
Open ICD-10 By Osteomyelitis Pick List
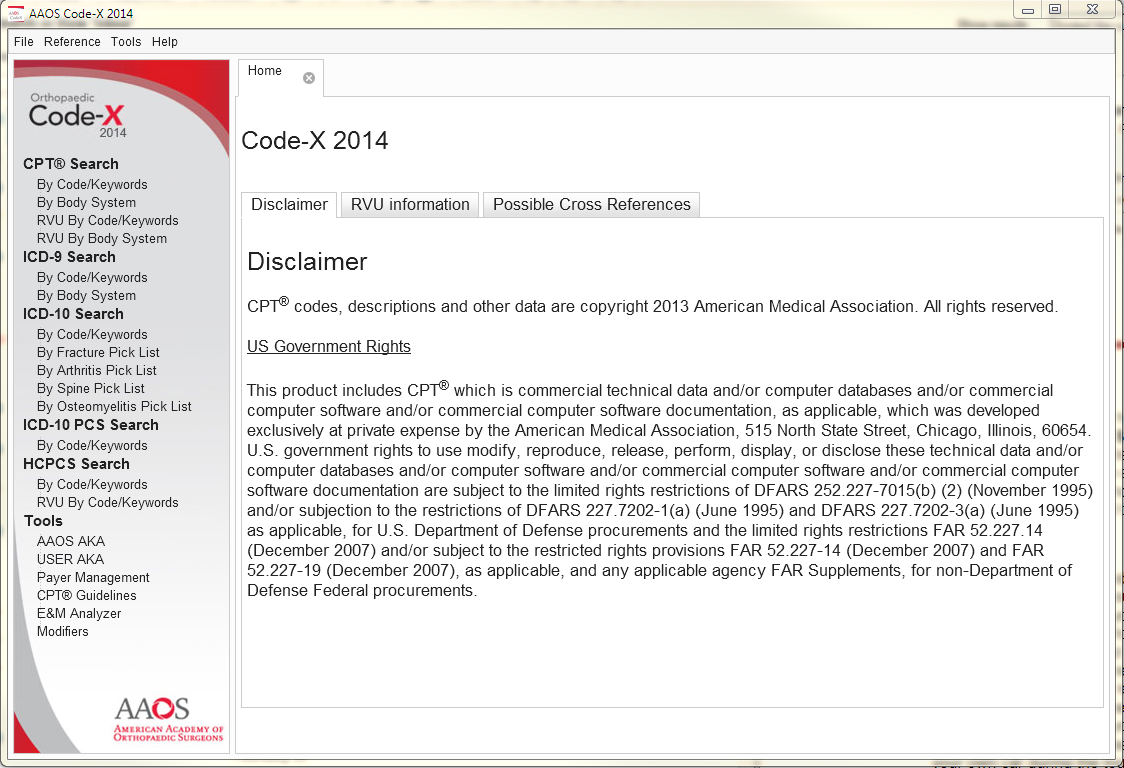[114, 406]
